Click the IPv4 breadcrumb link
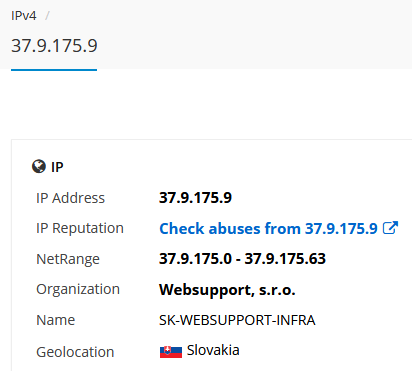The width and height of the screenshot is (412, 371). [24, 16]
